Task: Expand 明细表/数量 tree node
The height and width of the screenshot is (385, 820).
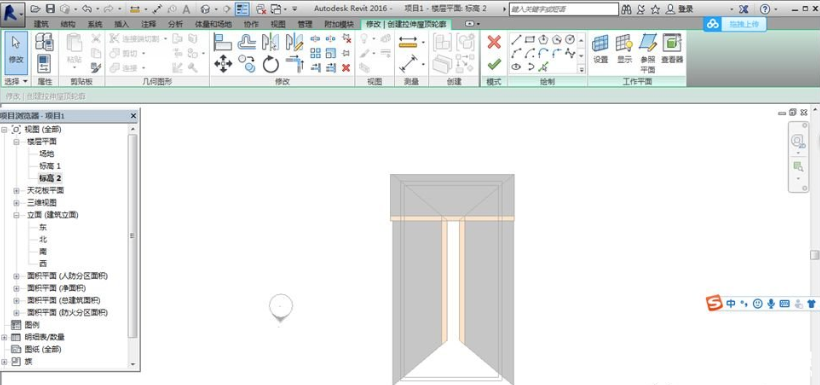Action: tap(4, 337)
